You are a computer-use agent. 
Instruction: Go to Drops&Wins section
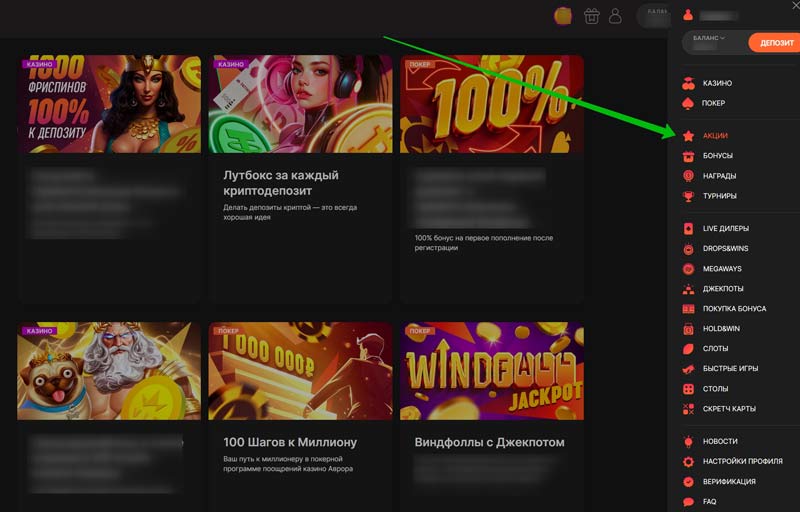tap(726, 249)
